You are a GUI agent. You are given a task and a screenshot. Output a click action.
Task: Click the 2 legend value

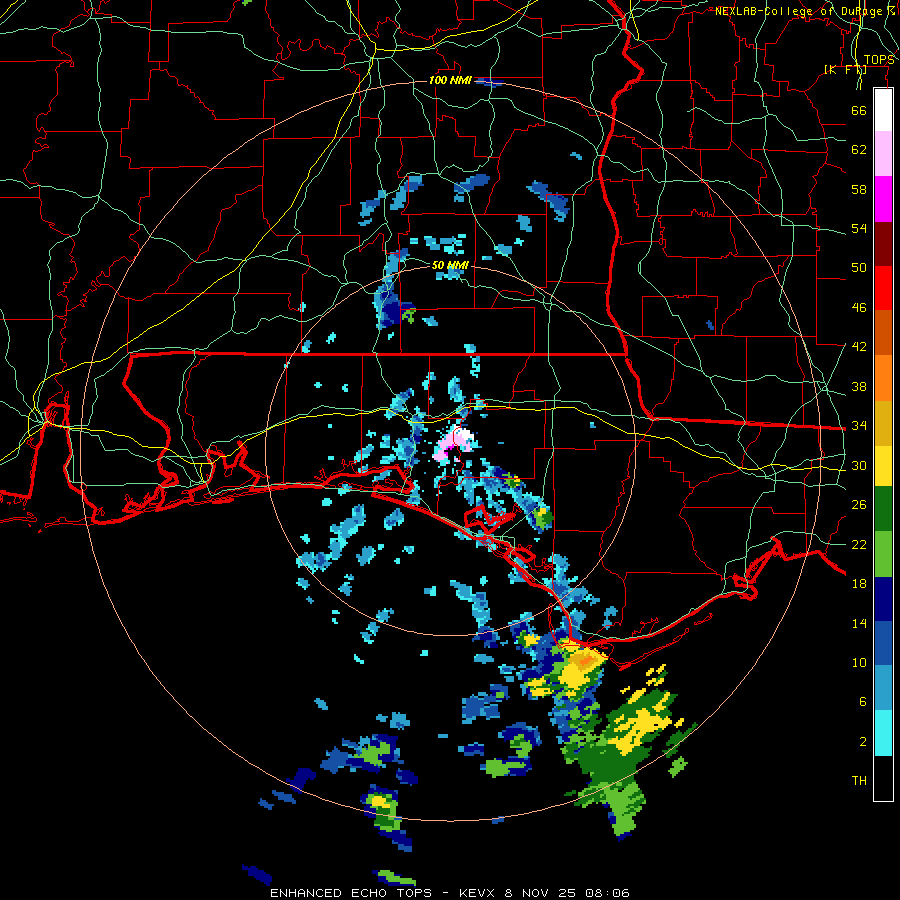(863, 741)
